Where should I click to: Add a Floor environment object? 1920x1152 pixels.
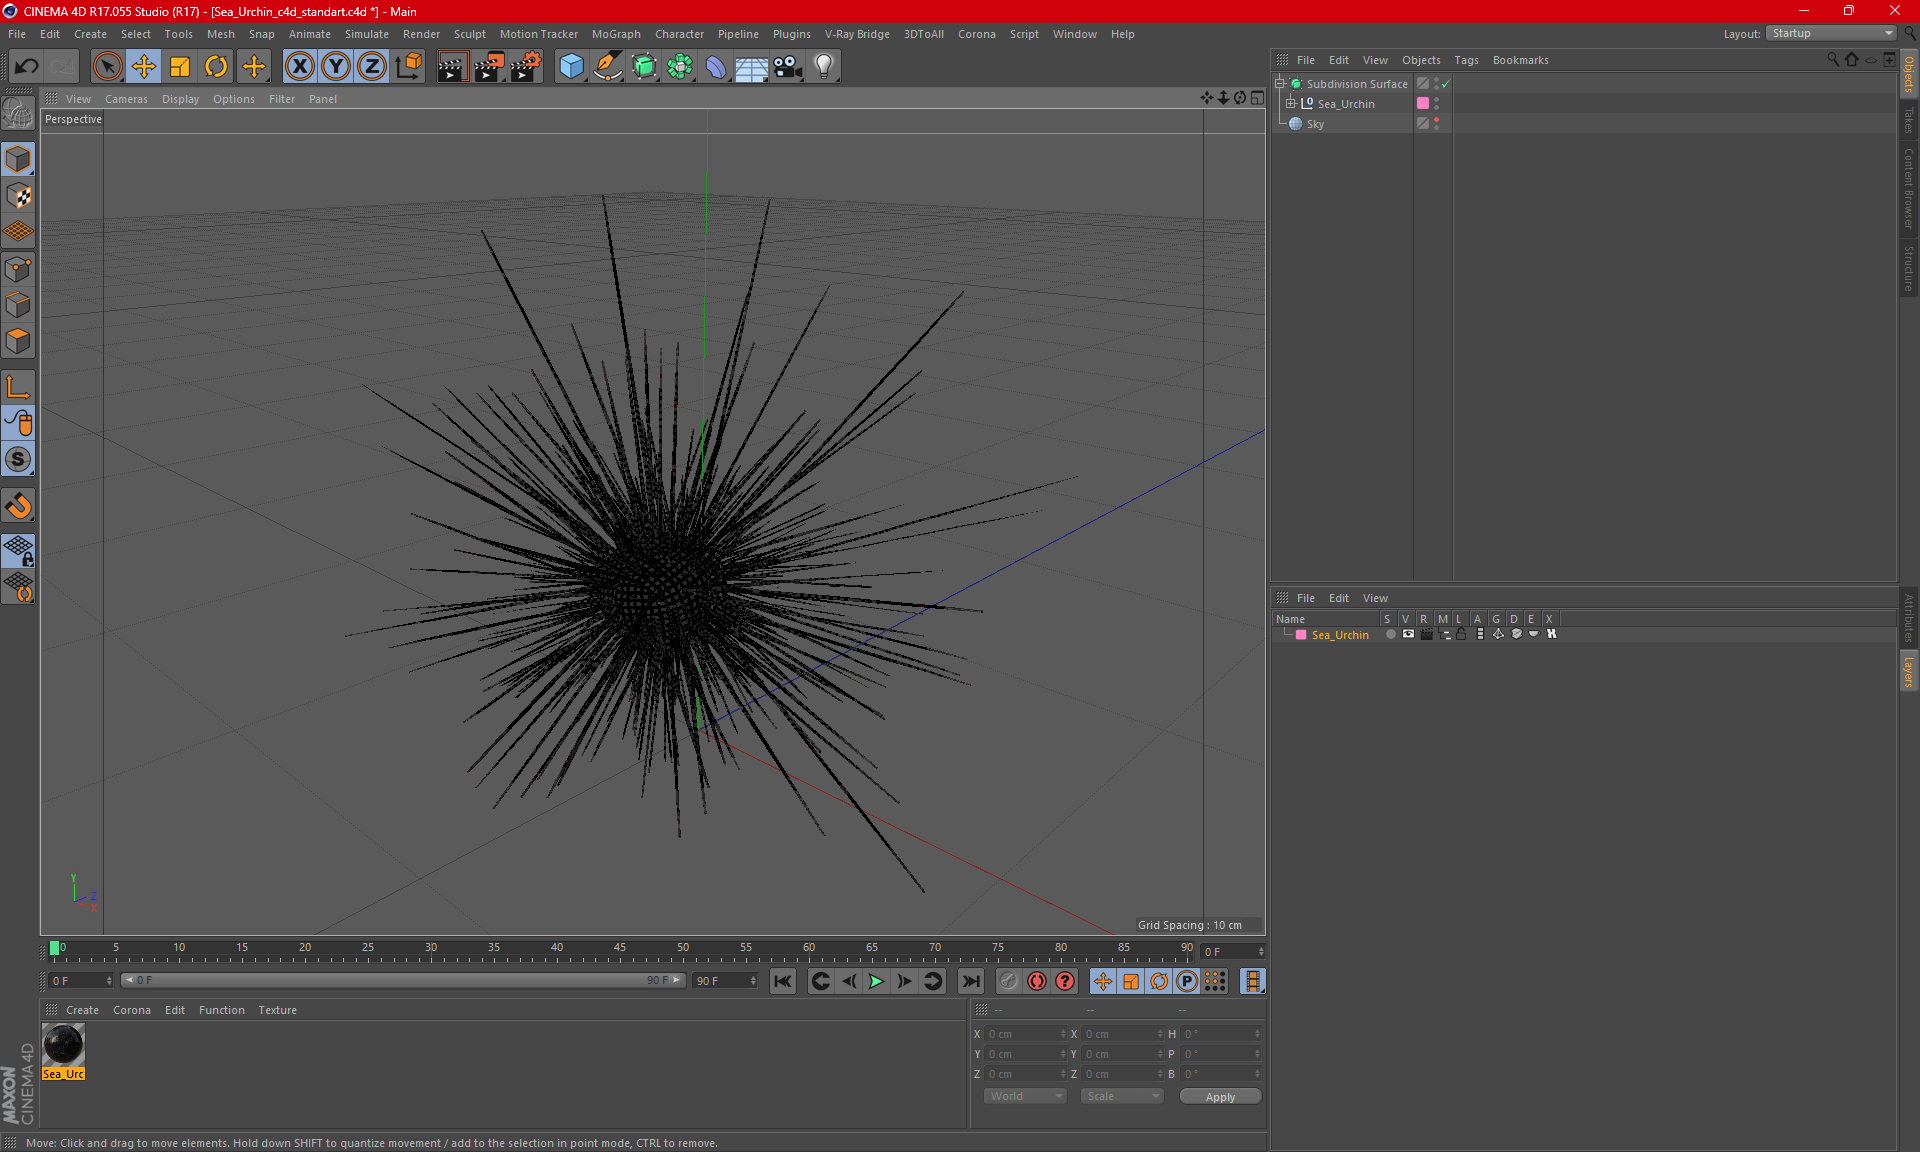pyautogui.click(x=751, y=66)
